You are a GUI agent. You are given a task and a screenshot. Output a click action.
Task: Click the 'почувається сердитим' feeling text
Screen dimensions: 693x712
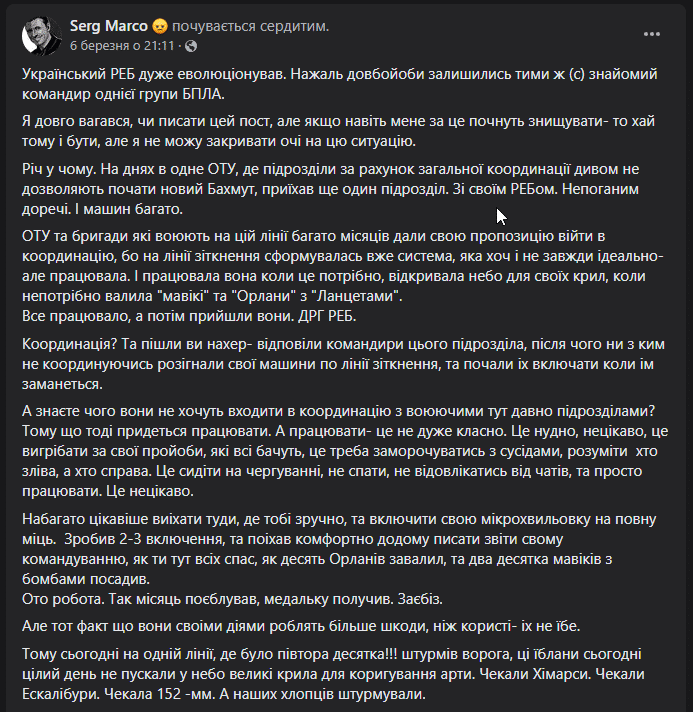[x=250, y=26]
